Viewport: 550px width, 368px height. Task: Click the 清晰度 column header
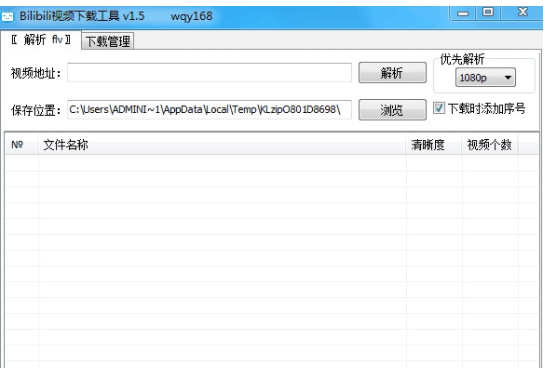[434, 144]
